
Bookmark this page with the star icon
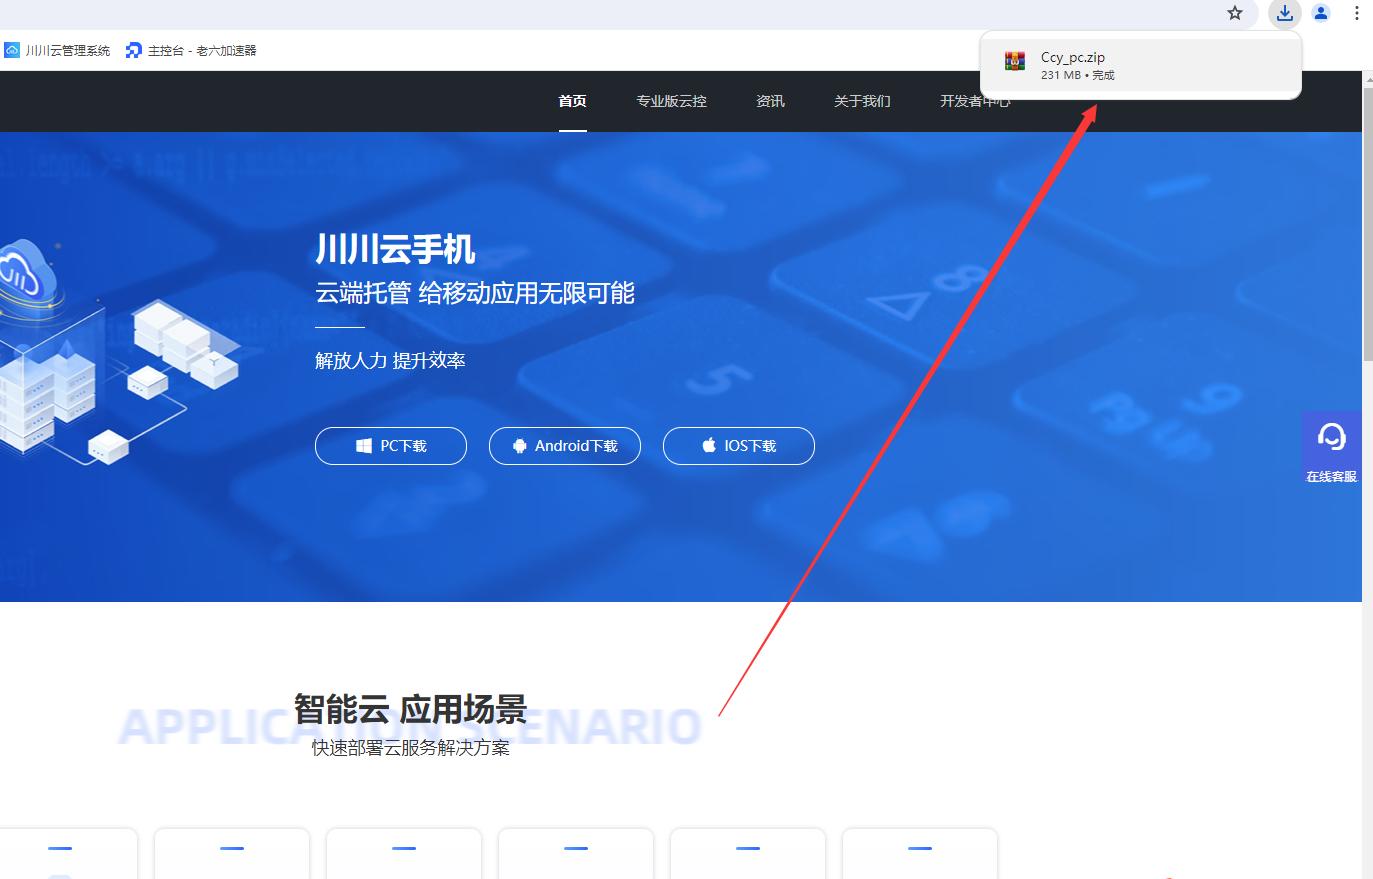coord(1235,13)
